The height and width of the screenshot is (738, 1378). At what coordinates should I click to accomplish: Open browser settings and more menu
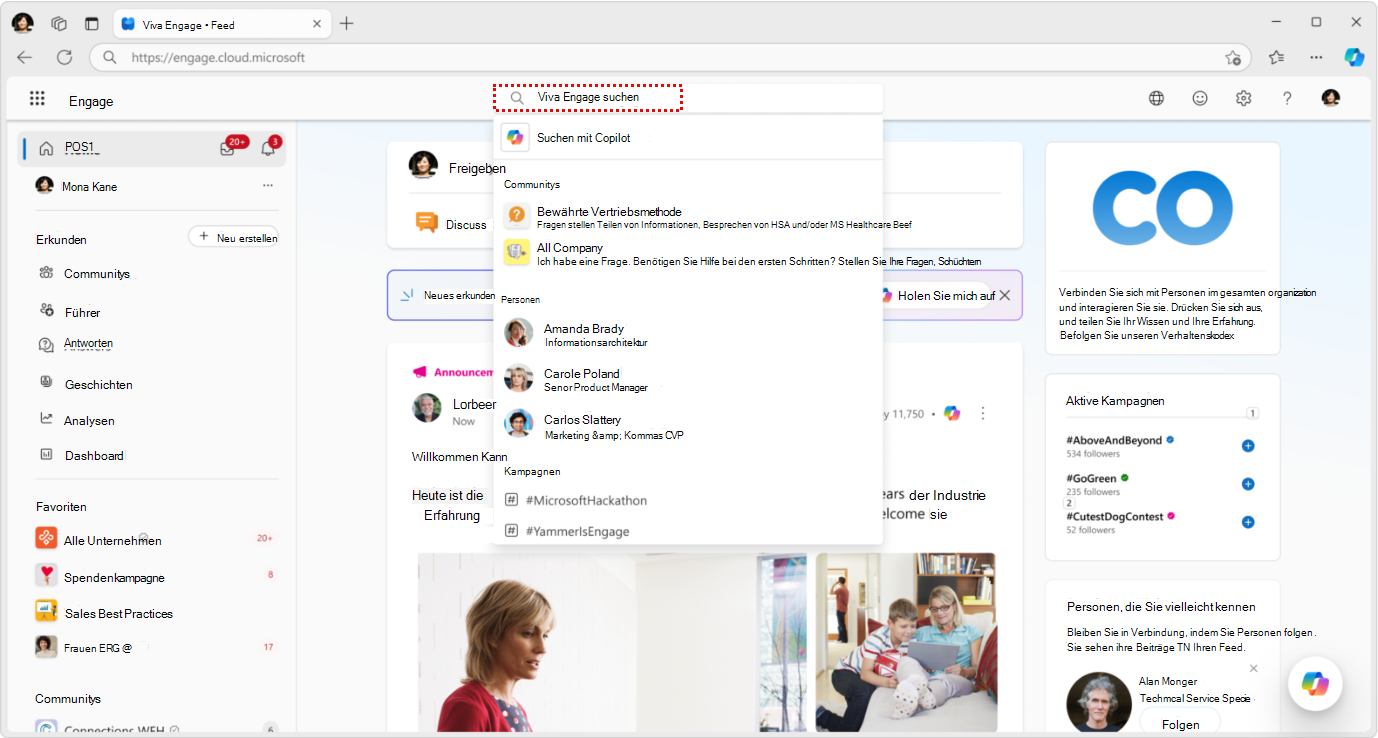[1316, 58]
